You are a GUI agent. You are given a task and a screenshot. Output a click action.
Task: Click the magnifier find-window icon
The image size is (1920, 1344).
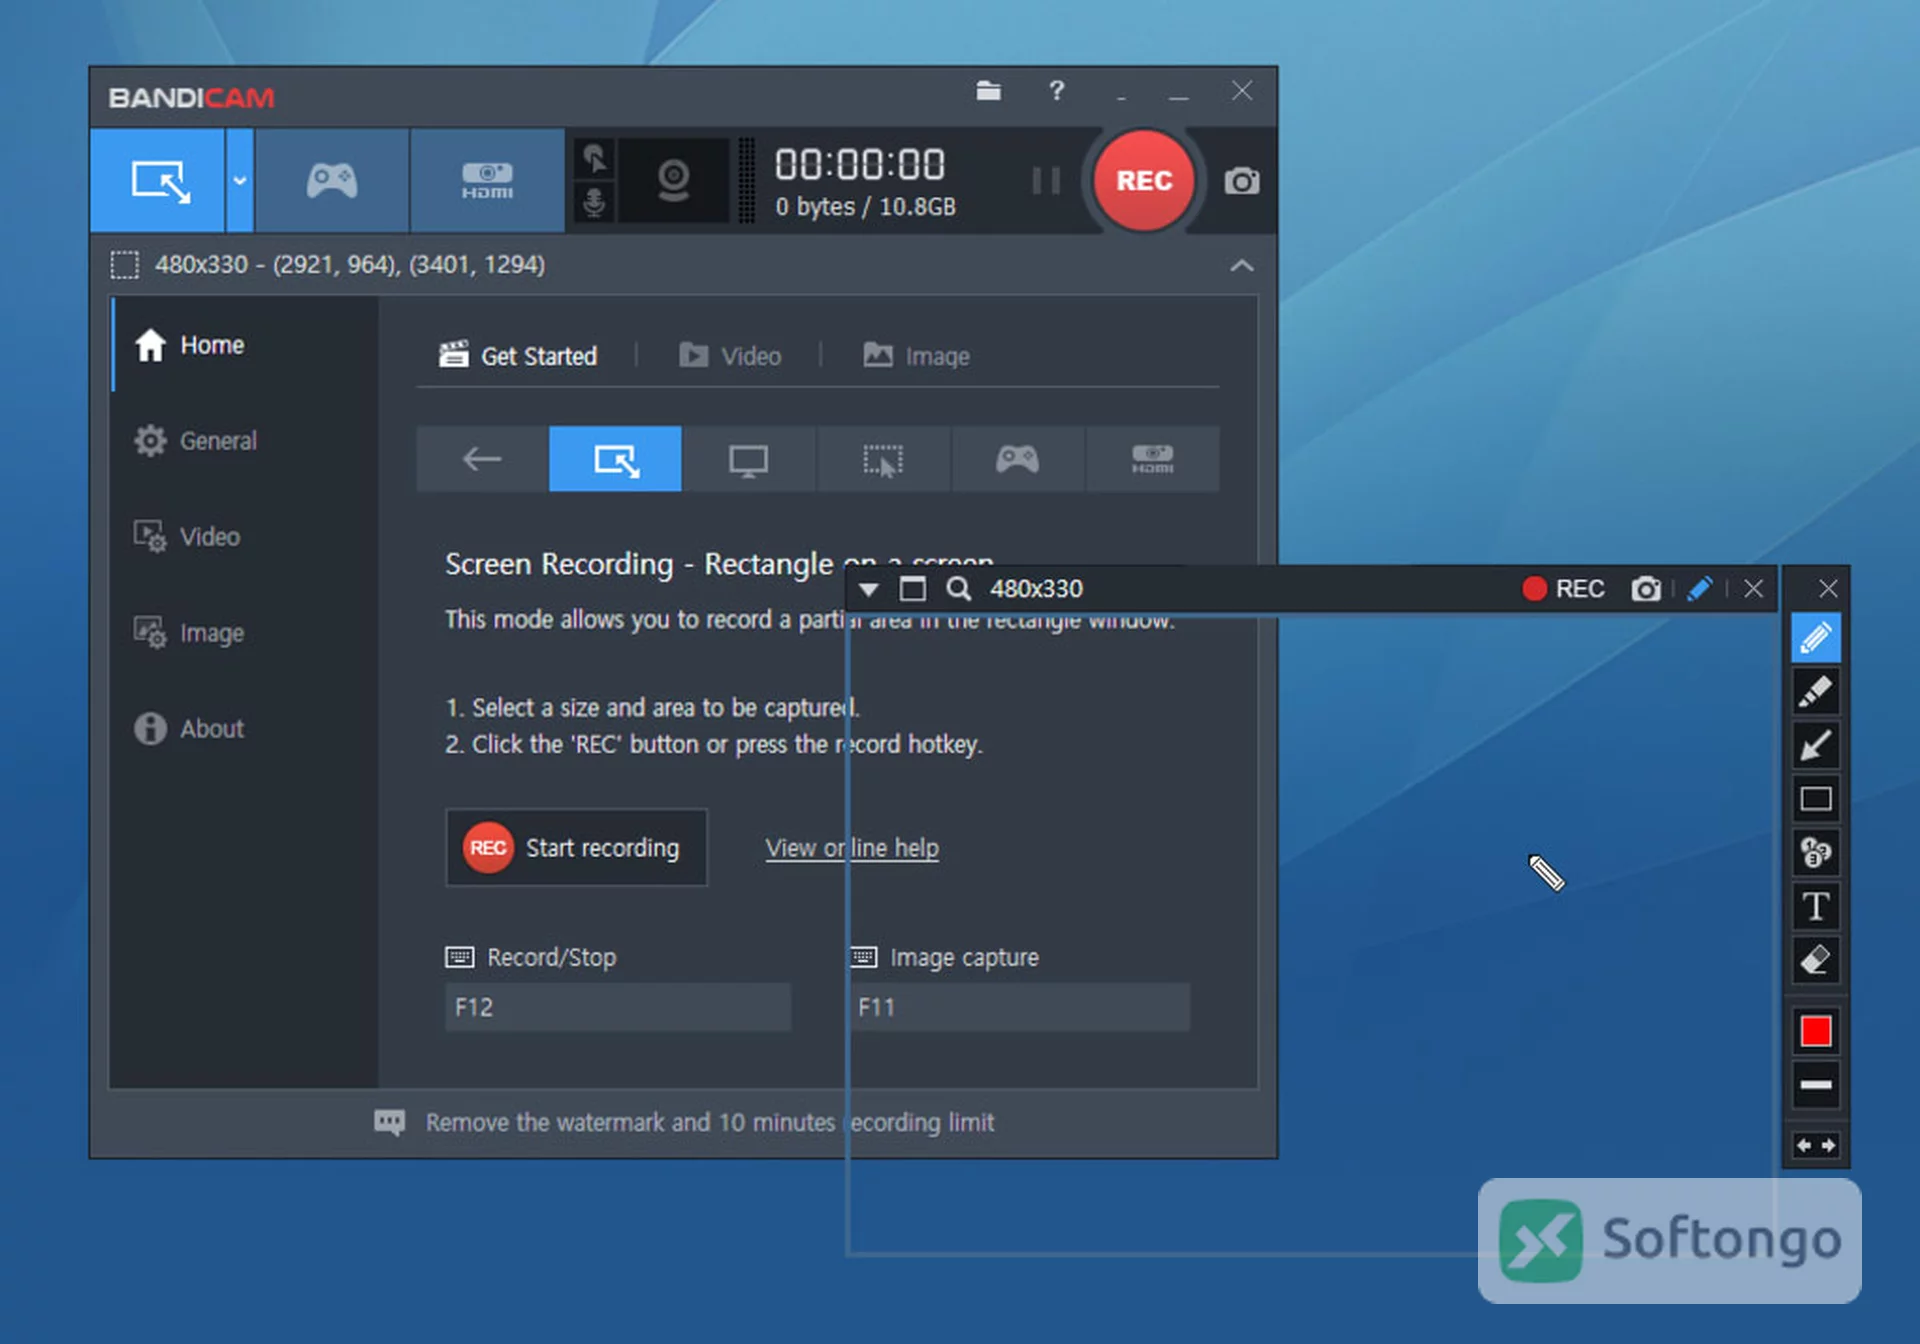(x=958, y=589)
